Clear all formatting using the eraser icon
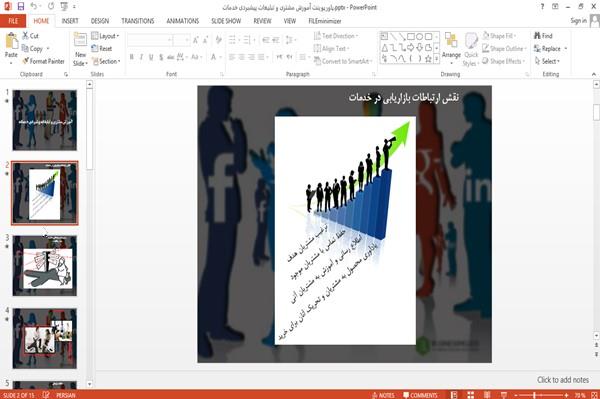This screenshot has height=399, width=600. 218,40
